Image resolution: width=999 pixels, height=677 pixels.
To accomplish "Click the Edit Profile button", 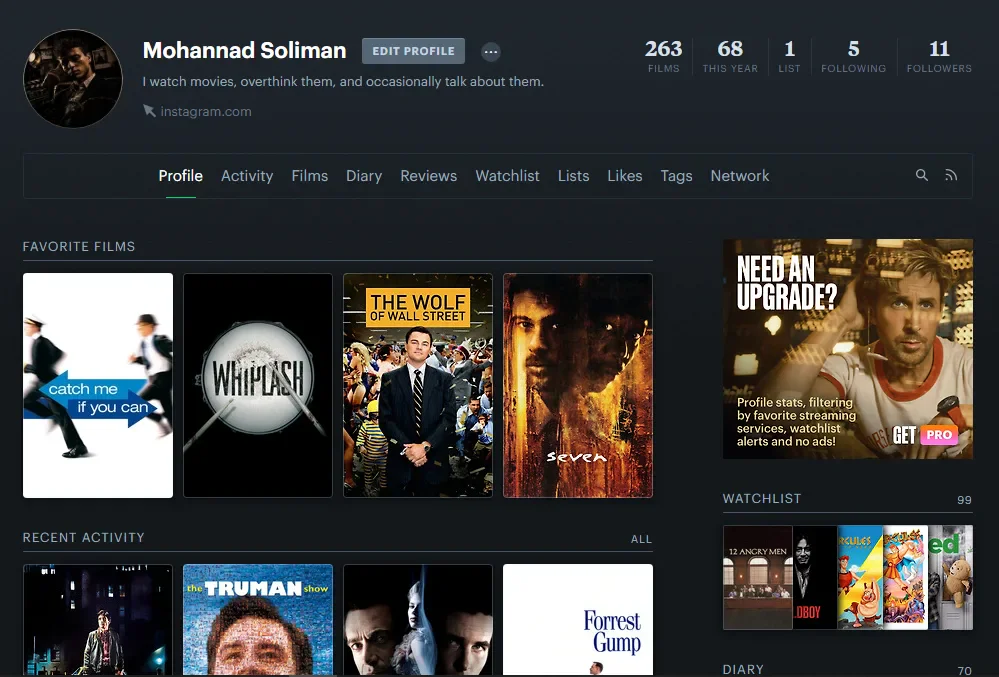I will click(413, 51).
